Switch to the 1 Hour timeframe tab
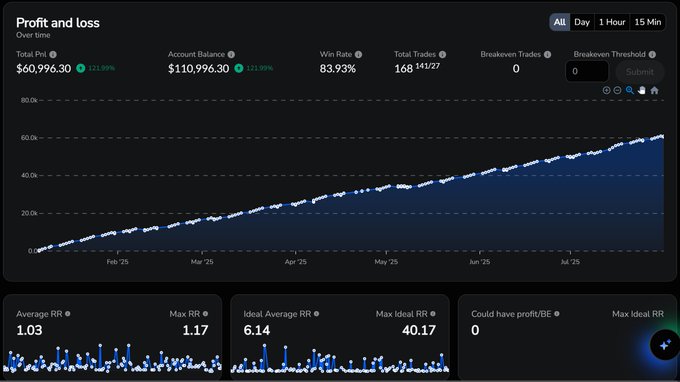Screen dimensions: 680x382 tap(612, 22)
